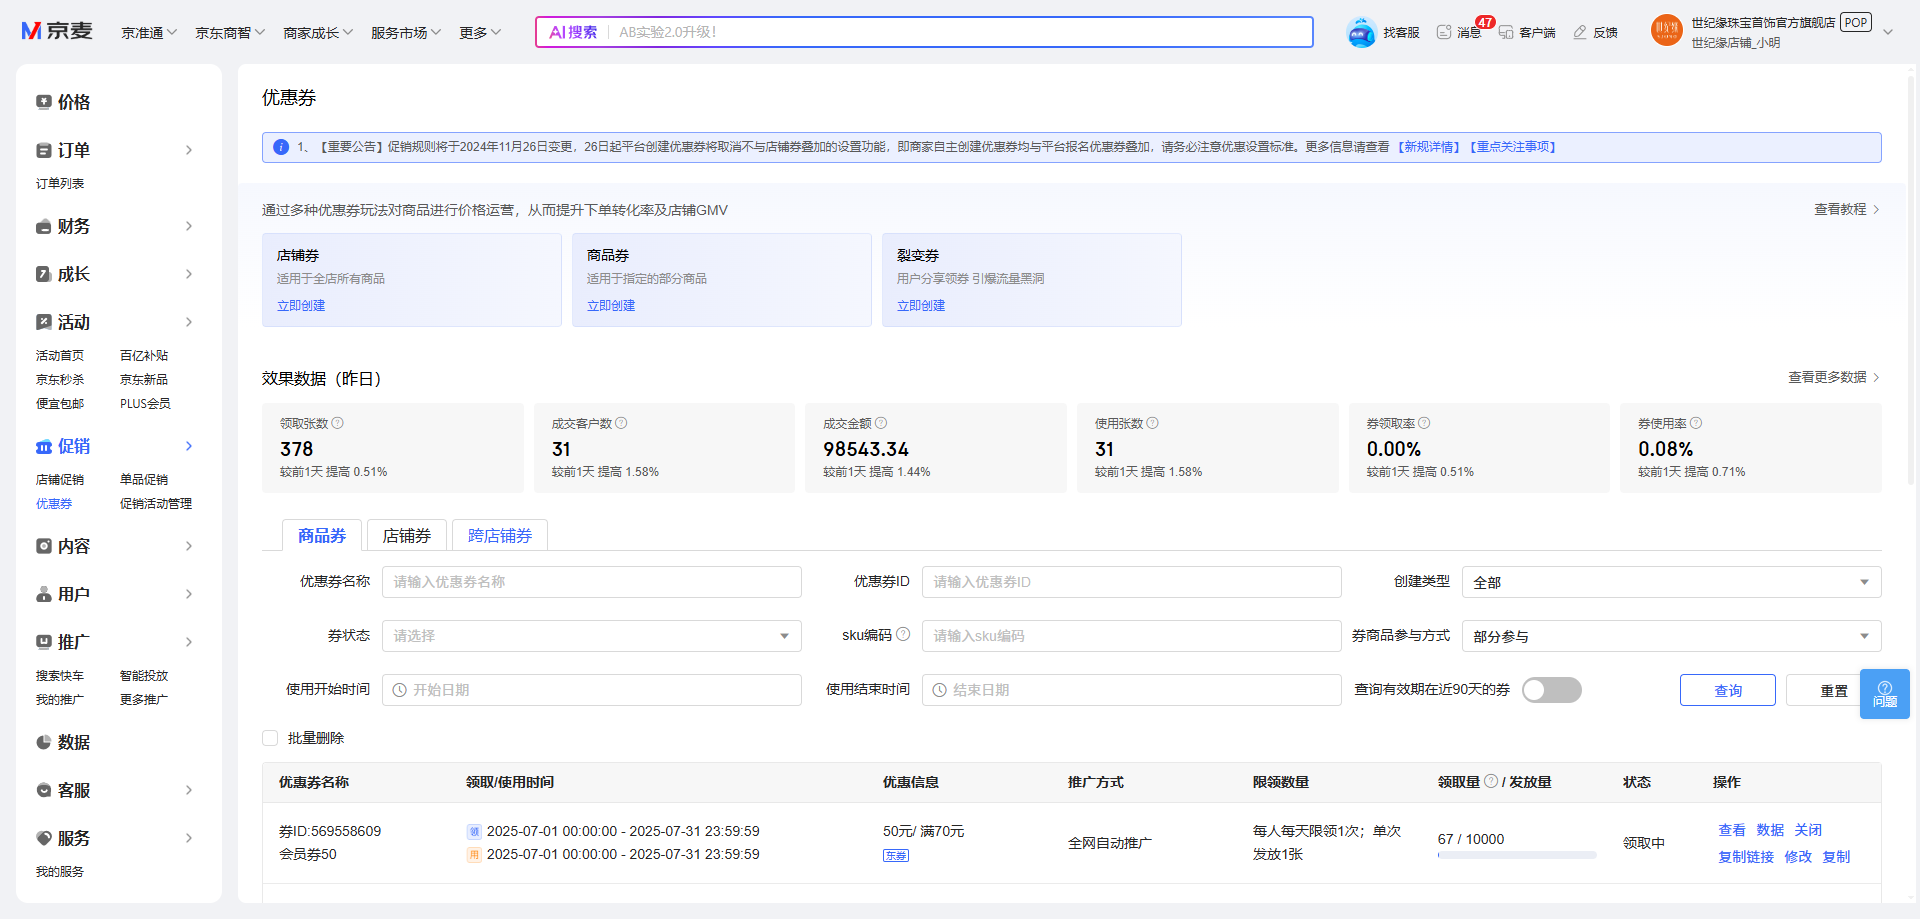Image resolution: width=1920 pixels, height=919 pixels.
Task: Click the 反馈 feedback pencil icon
Action: (1580, 32)
